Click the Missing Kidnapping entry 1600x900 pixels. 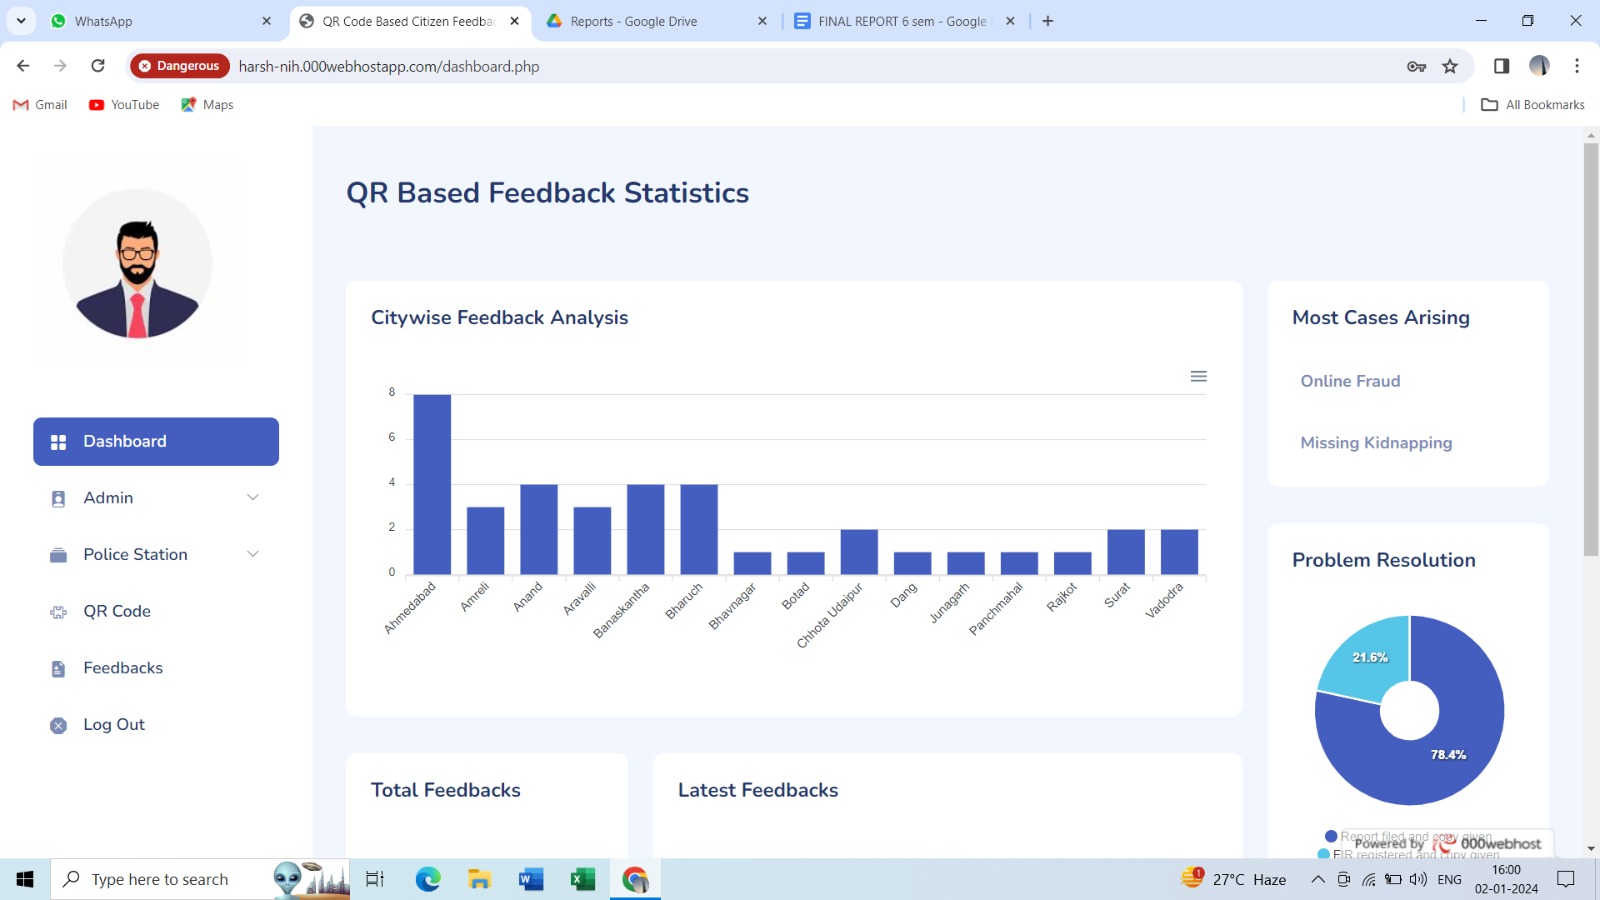(x=1376, y=443)
